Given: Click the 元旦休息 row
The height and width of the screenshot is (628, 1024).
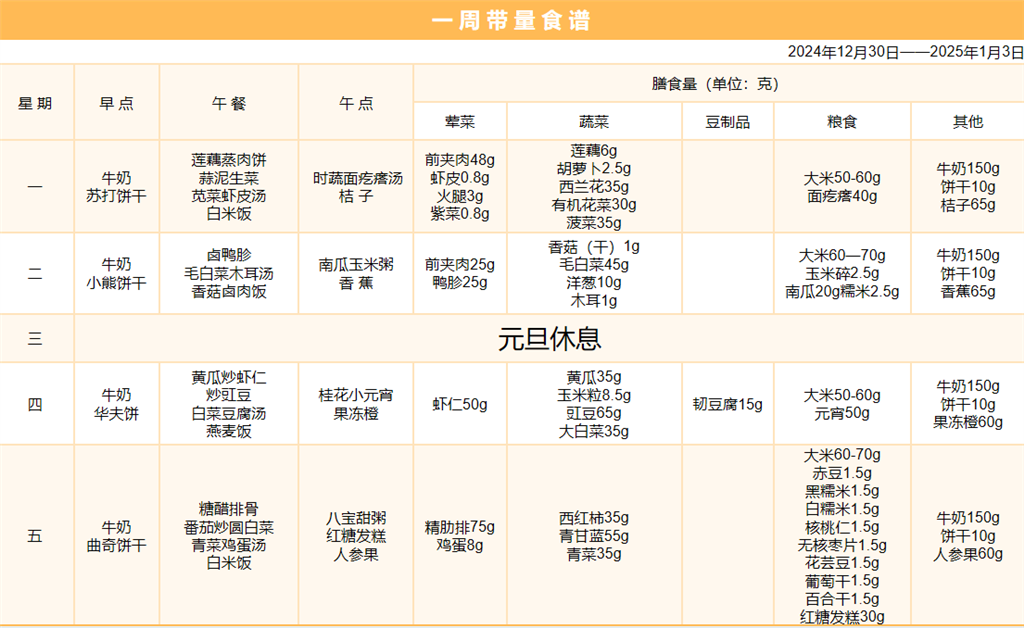Looking at the screenshot, I should point(549,338).
